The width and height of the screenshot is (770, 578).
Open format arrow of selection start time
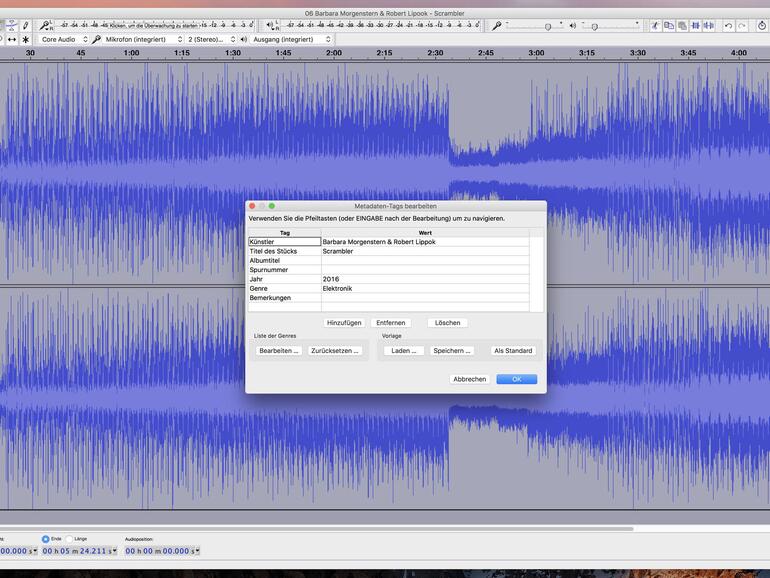pyautogui.click(x=35, y=551)
